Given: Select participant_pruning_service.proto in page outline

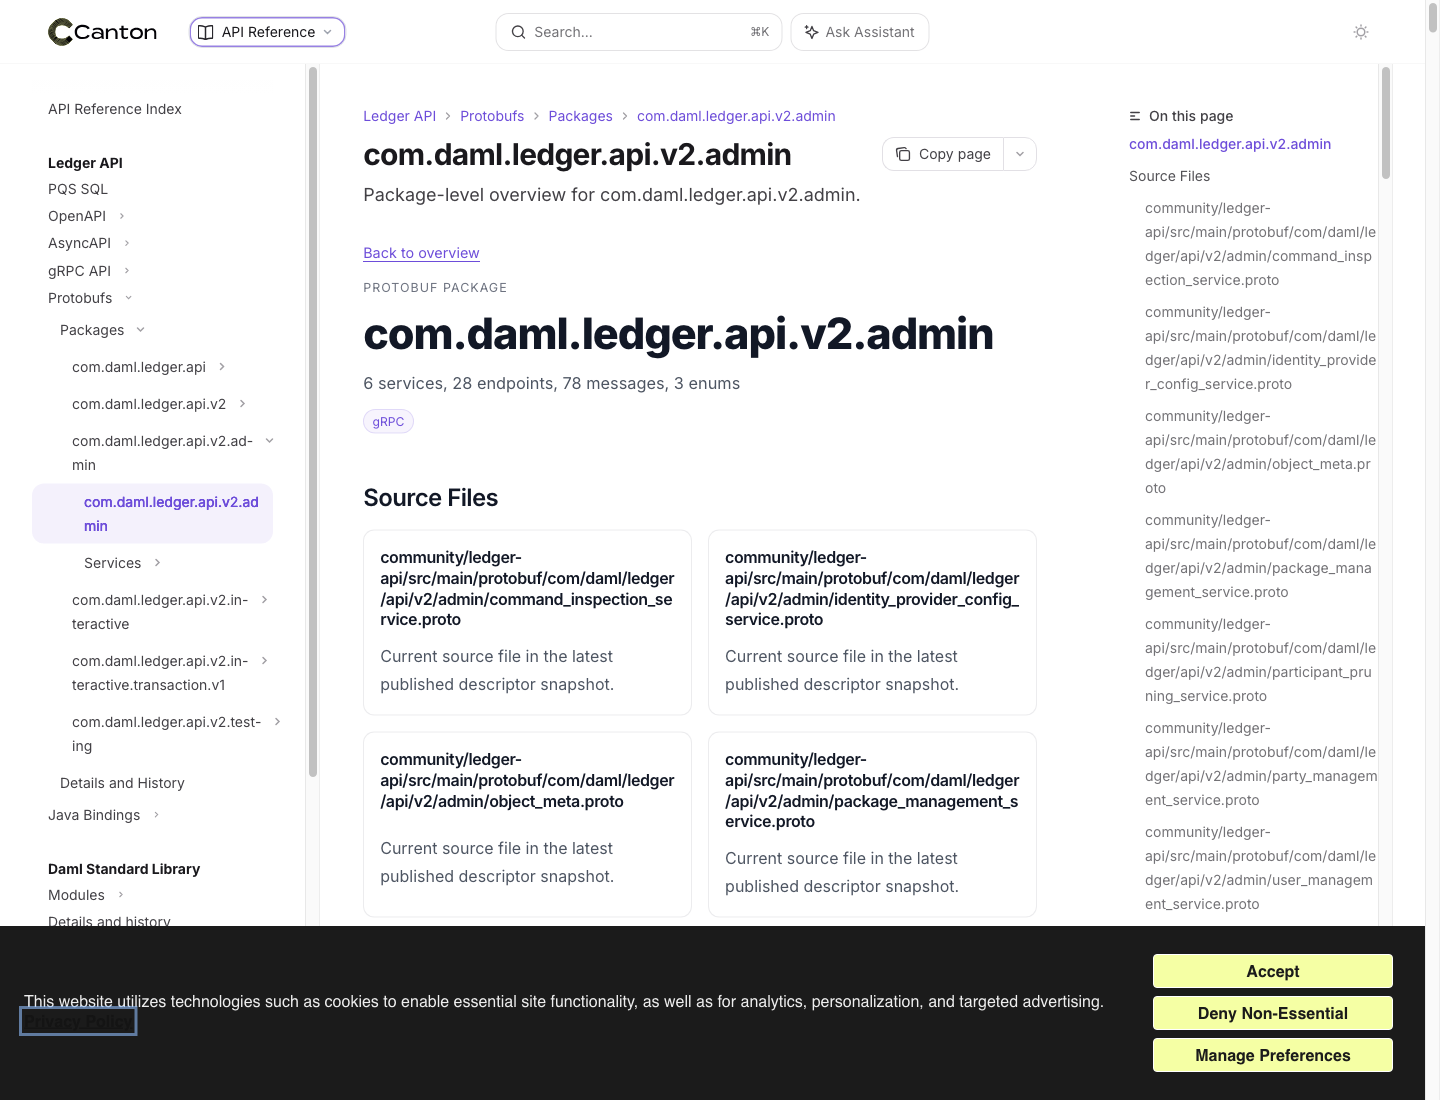Looking at the screenshot, I should 1260,660.
